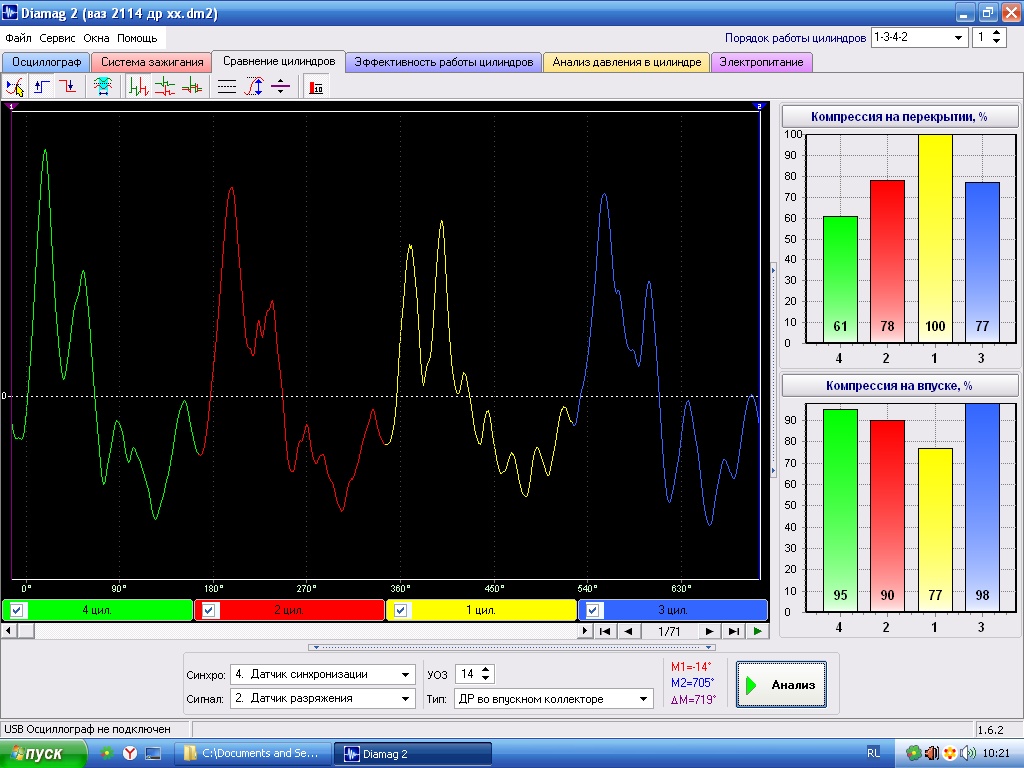Uncheck cylinder 3 (3 цил.) checkbox
1024x768 pixels.
click(592, 610)
